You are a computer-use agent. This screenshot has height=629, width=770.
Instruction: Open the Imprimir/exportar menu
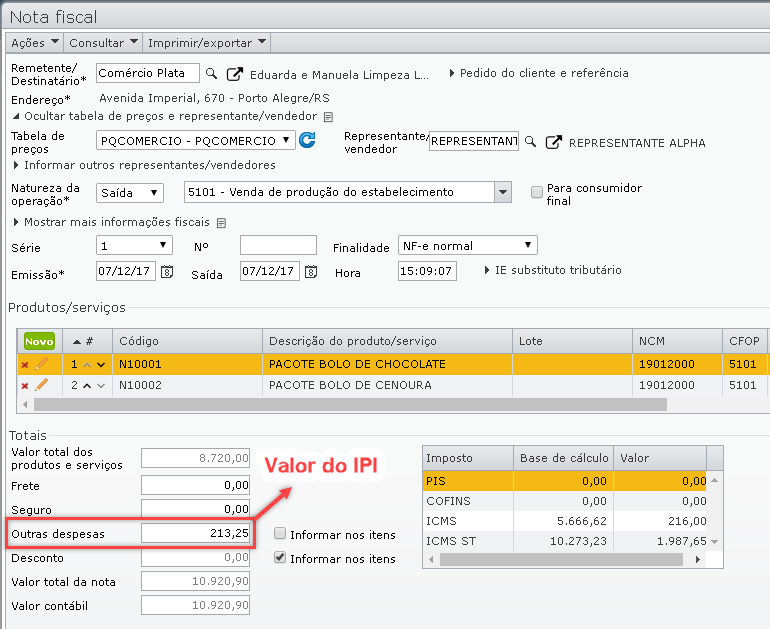point(206,43)
